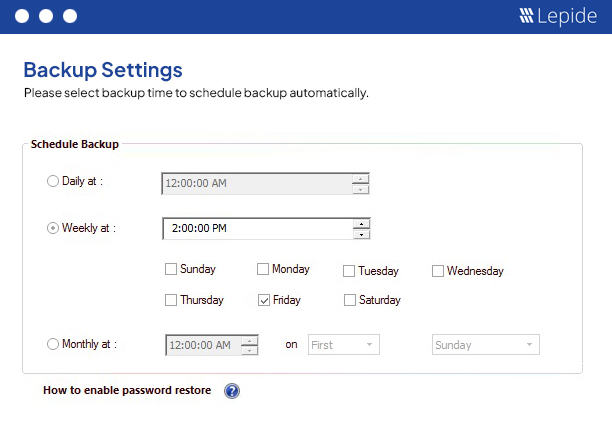Open the First week dropdown
612x430 pixels.
click(x=343, y=345)
